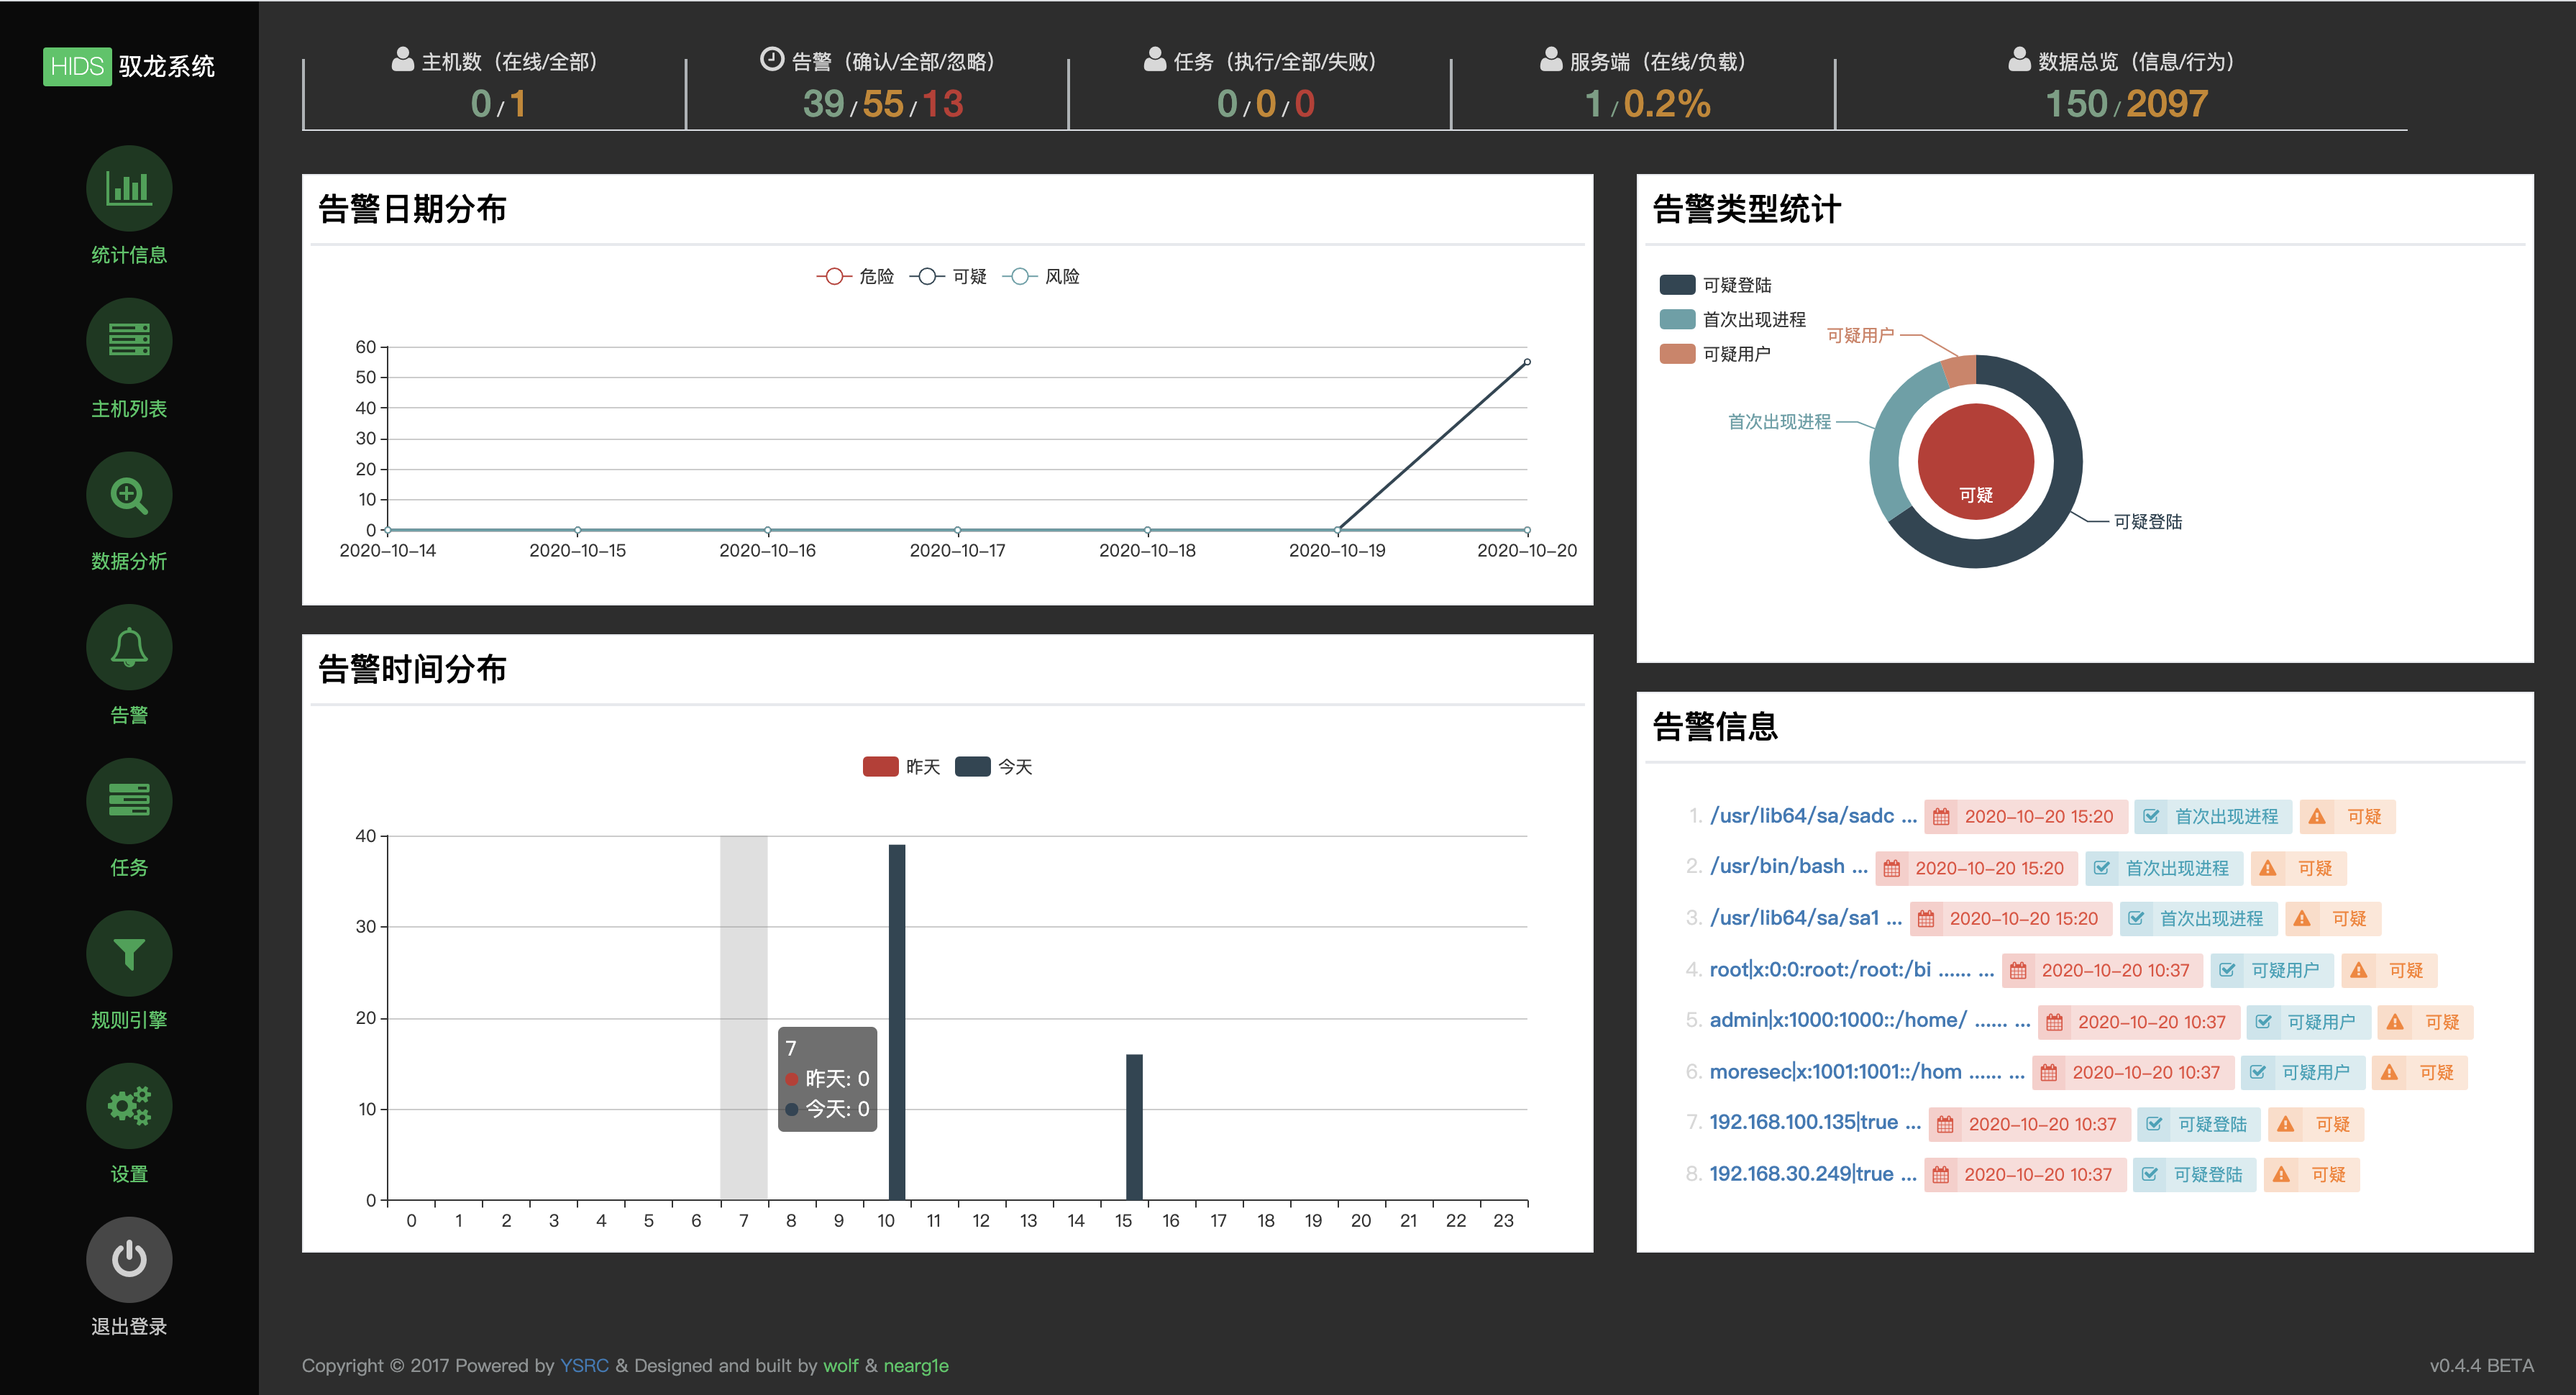Click the 可疑登陆 tag in 192.168.100.135 row
The height and width of the screenshot is (1395, 2576).
tap(2198, 1124)
